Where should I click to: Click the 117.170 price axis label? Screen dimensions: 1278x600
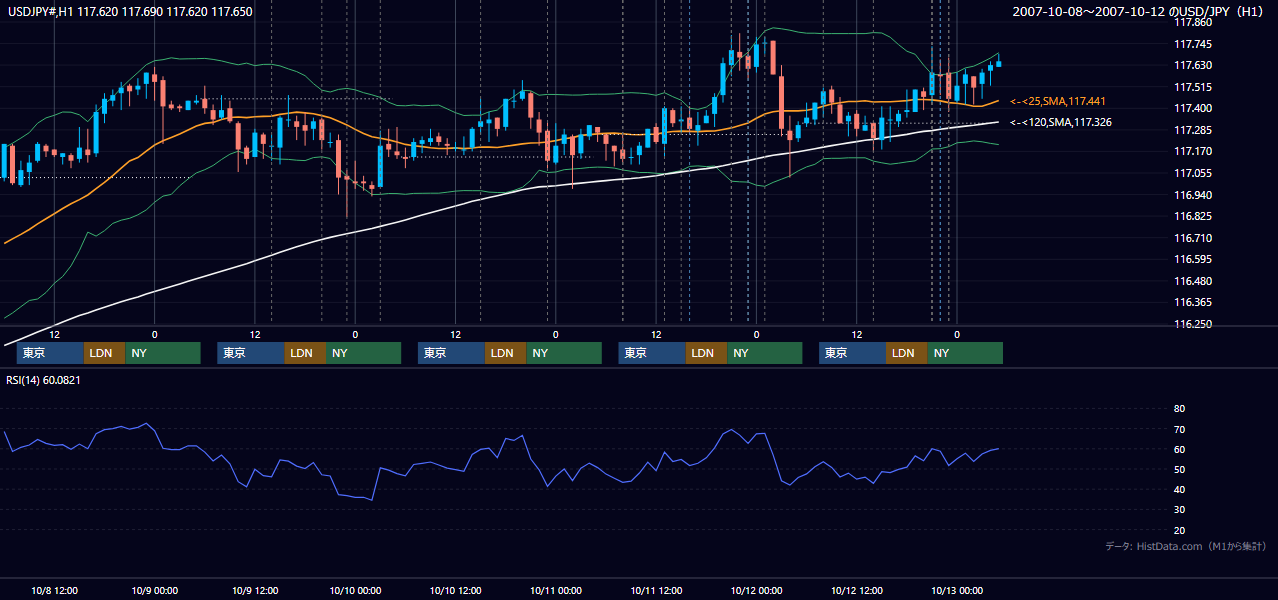tap(1192, 151)
